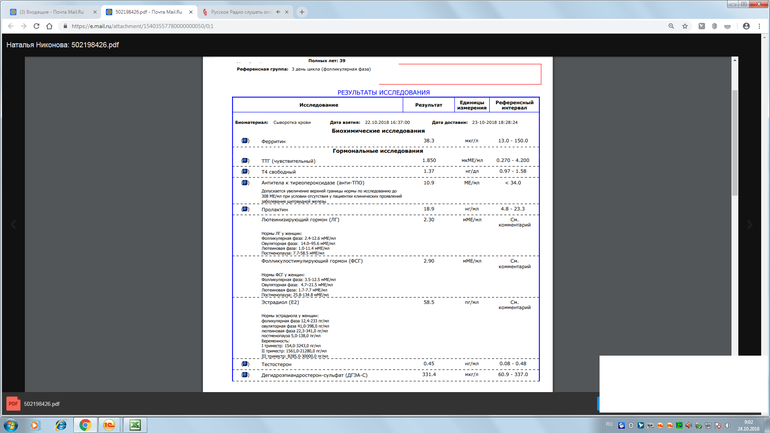Screen dimensions: 770x433
Task: Click the icon next to the Пролактин row
Action: tap(245, 209)
